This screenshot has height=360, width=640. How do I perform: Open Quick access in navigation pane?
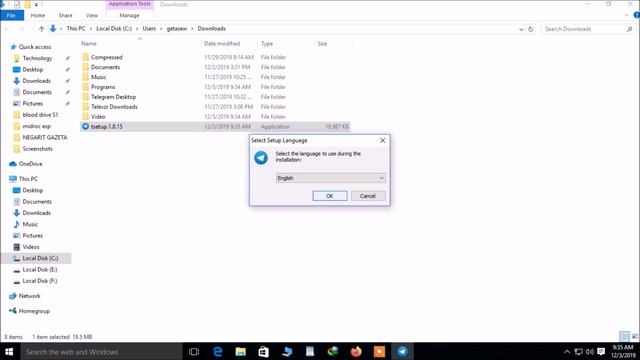pos(35,47)
